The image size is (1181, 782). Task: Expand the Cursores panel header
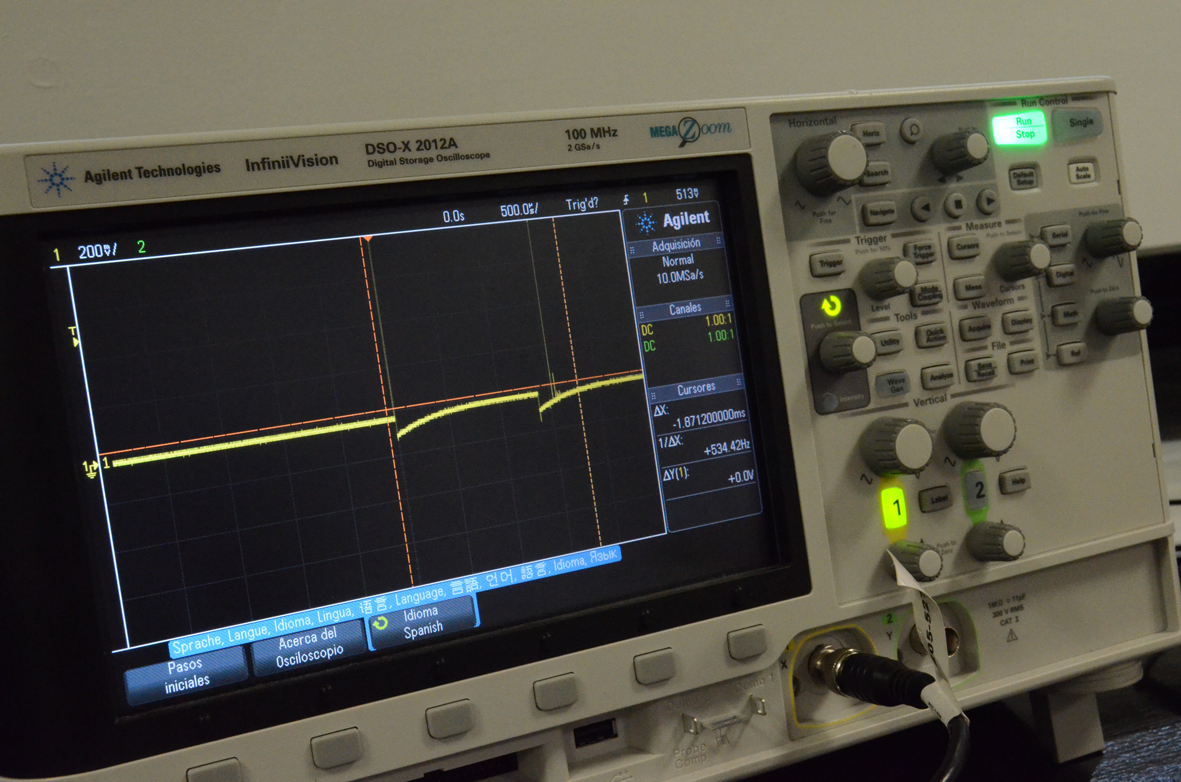(696, 389)
